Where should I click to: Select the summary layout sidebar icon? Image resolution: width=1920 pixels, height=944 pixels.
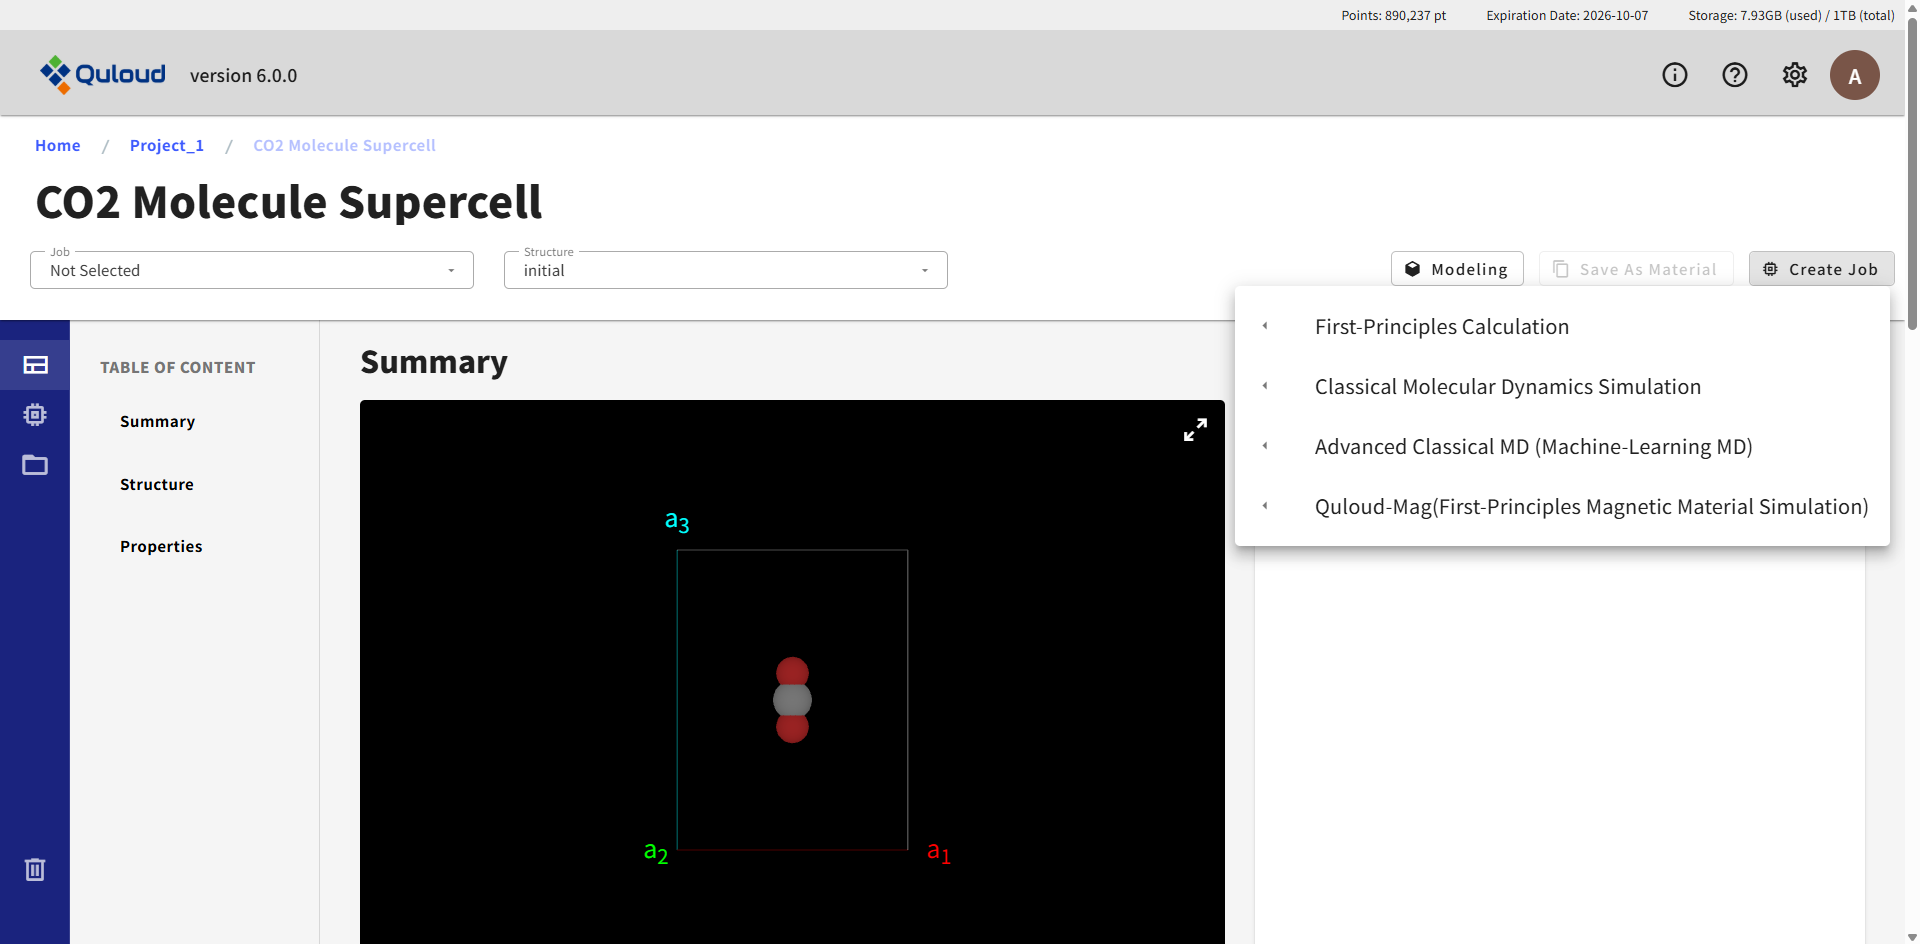[35, 365]
